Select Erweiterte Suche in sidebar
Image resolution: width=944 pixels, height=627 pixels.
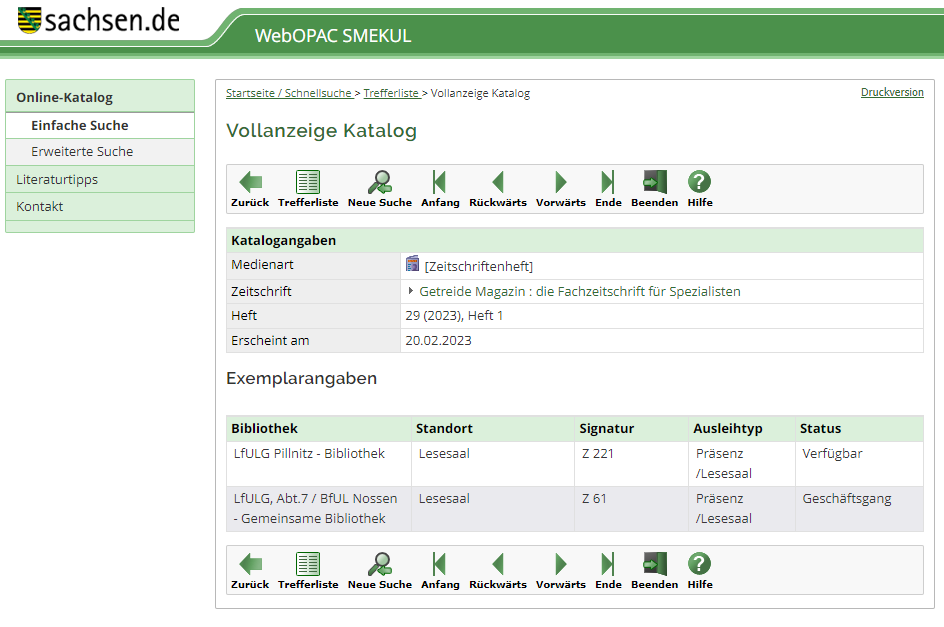point(100,152)
